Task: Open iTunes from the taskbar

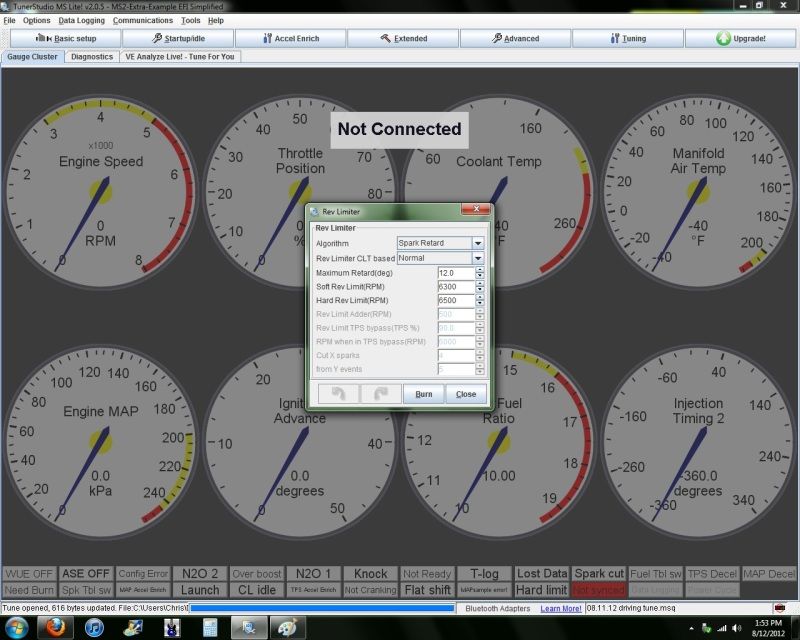Action: pyautogui.click(x=94, y=628)
